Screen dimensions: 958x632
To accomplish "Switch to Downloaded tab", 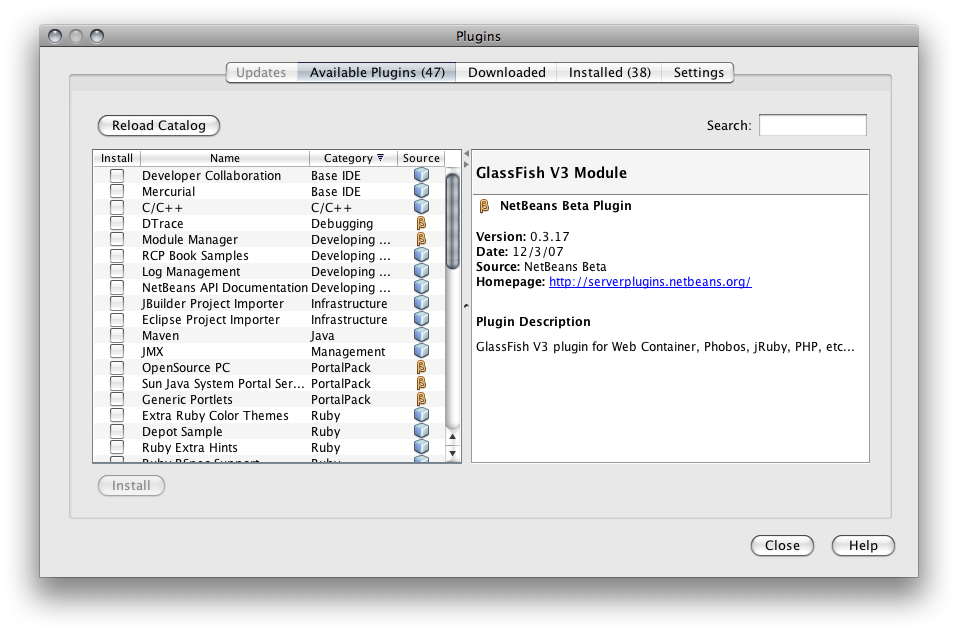I will (x=506, y=72).
